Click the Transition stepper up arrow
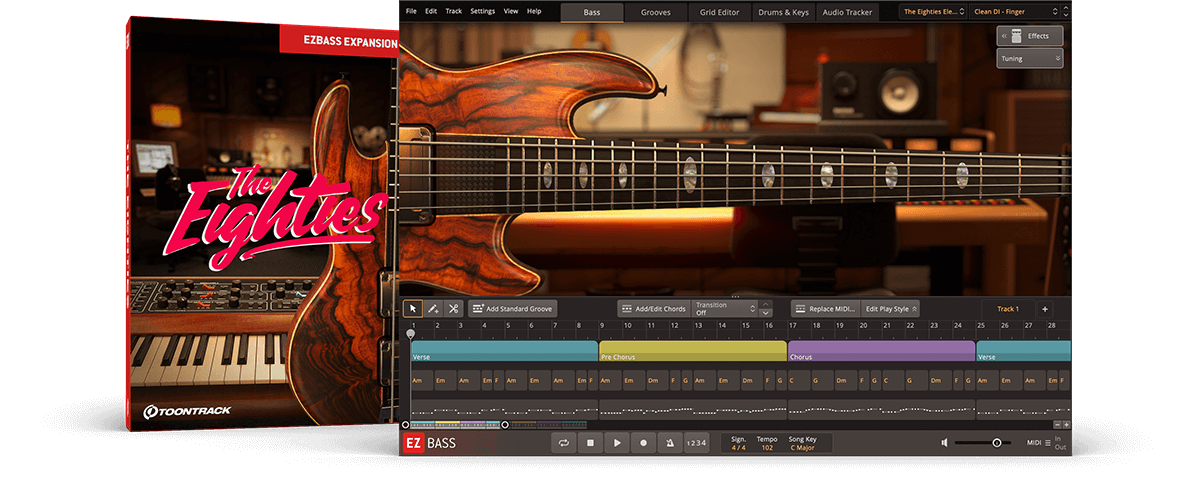This screenshot has height=488, width=1200. coord(765,304)
